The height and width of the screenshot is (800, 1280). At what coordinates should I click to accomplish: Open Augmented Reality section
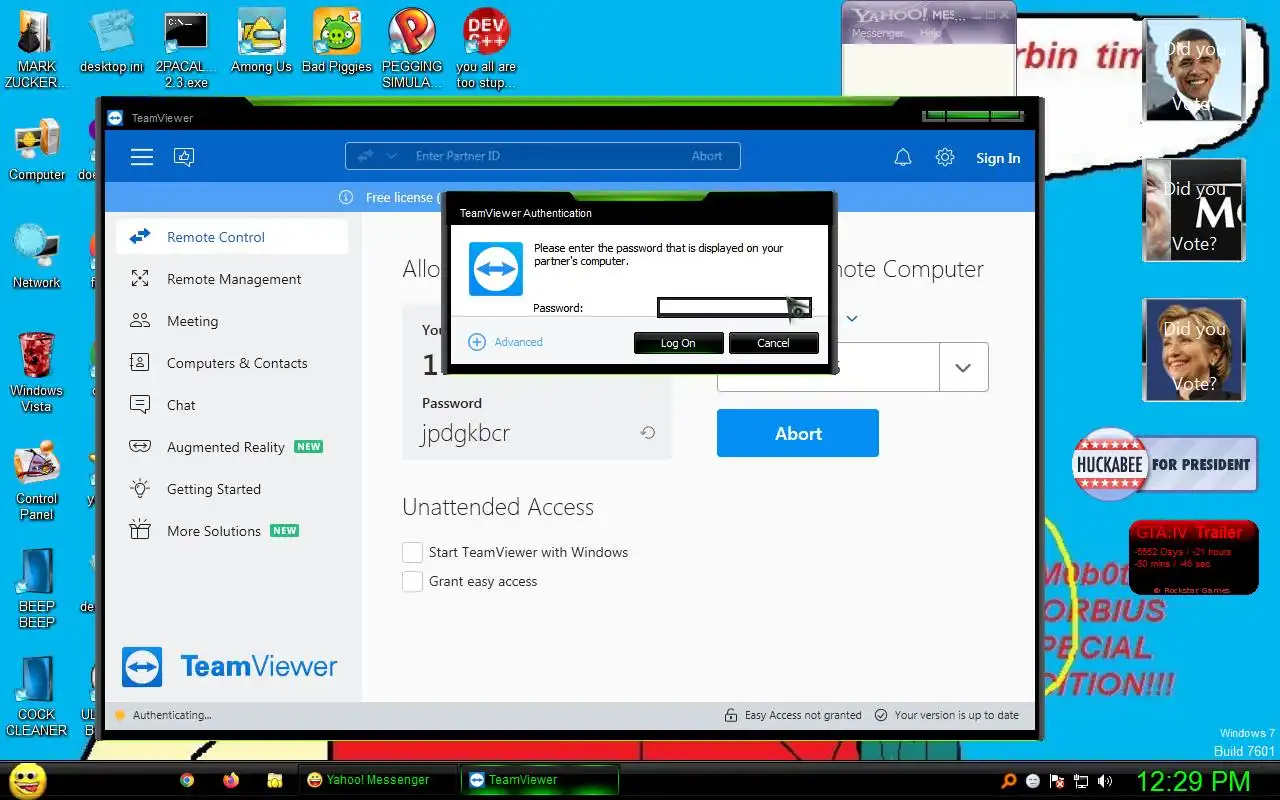coord(232,447)
